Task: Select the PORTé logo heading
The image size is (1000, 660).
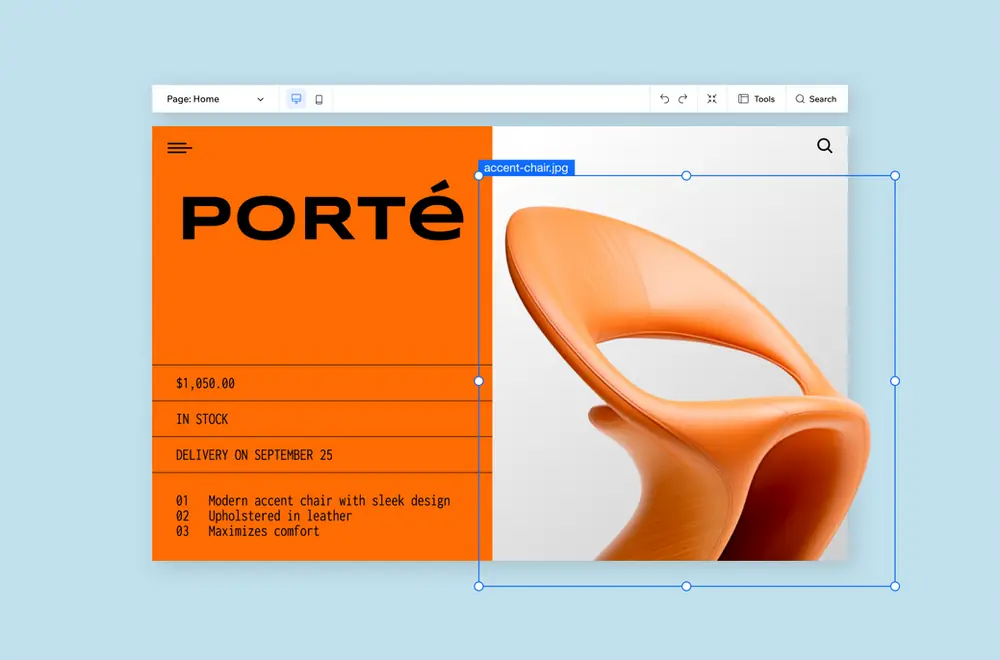Action: click(322, 218)
